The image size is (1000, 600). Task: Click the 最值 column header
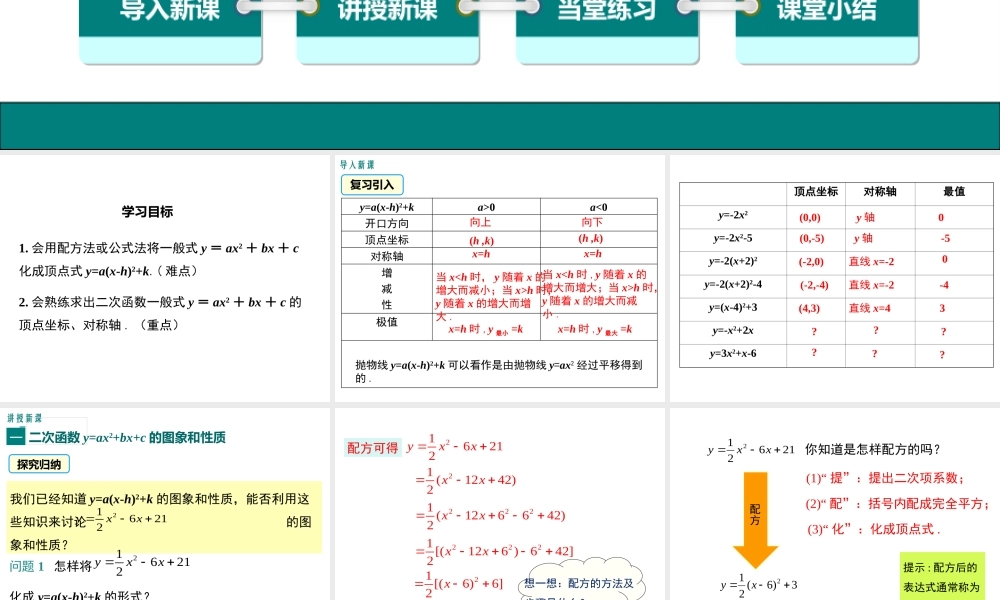click(x=954, y=191)
